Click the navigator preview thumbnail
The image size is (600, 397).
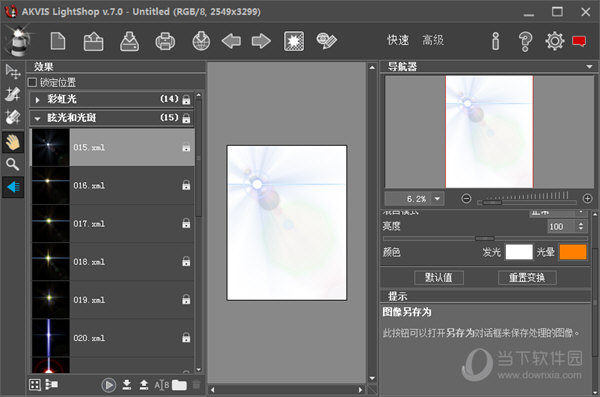[x=489, y=132]
